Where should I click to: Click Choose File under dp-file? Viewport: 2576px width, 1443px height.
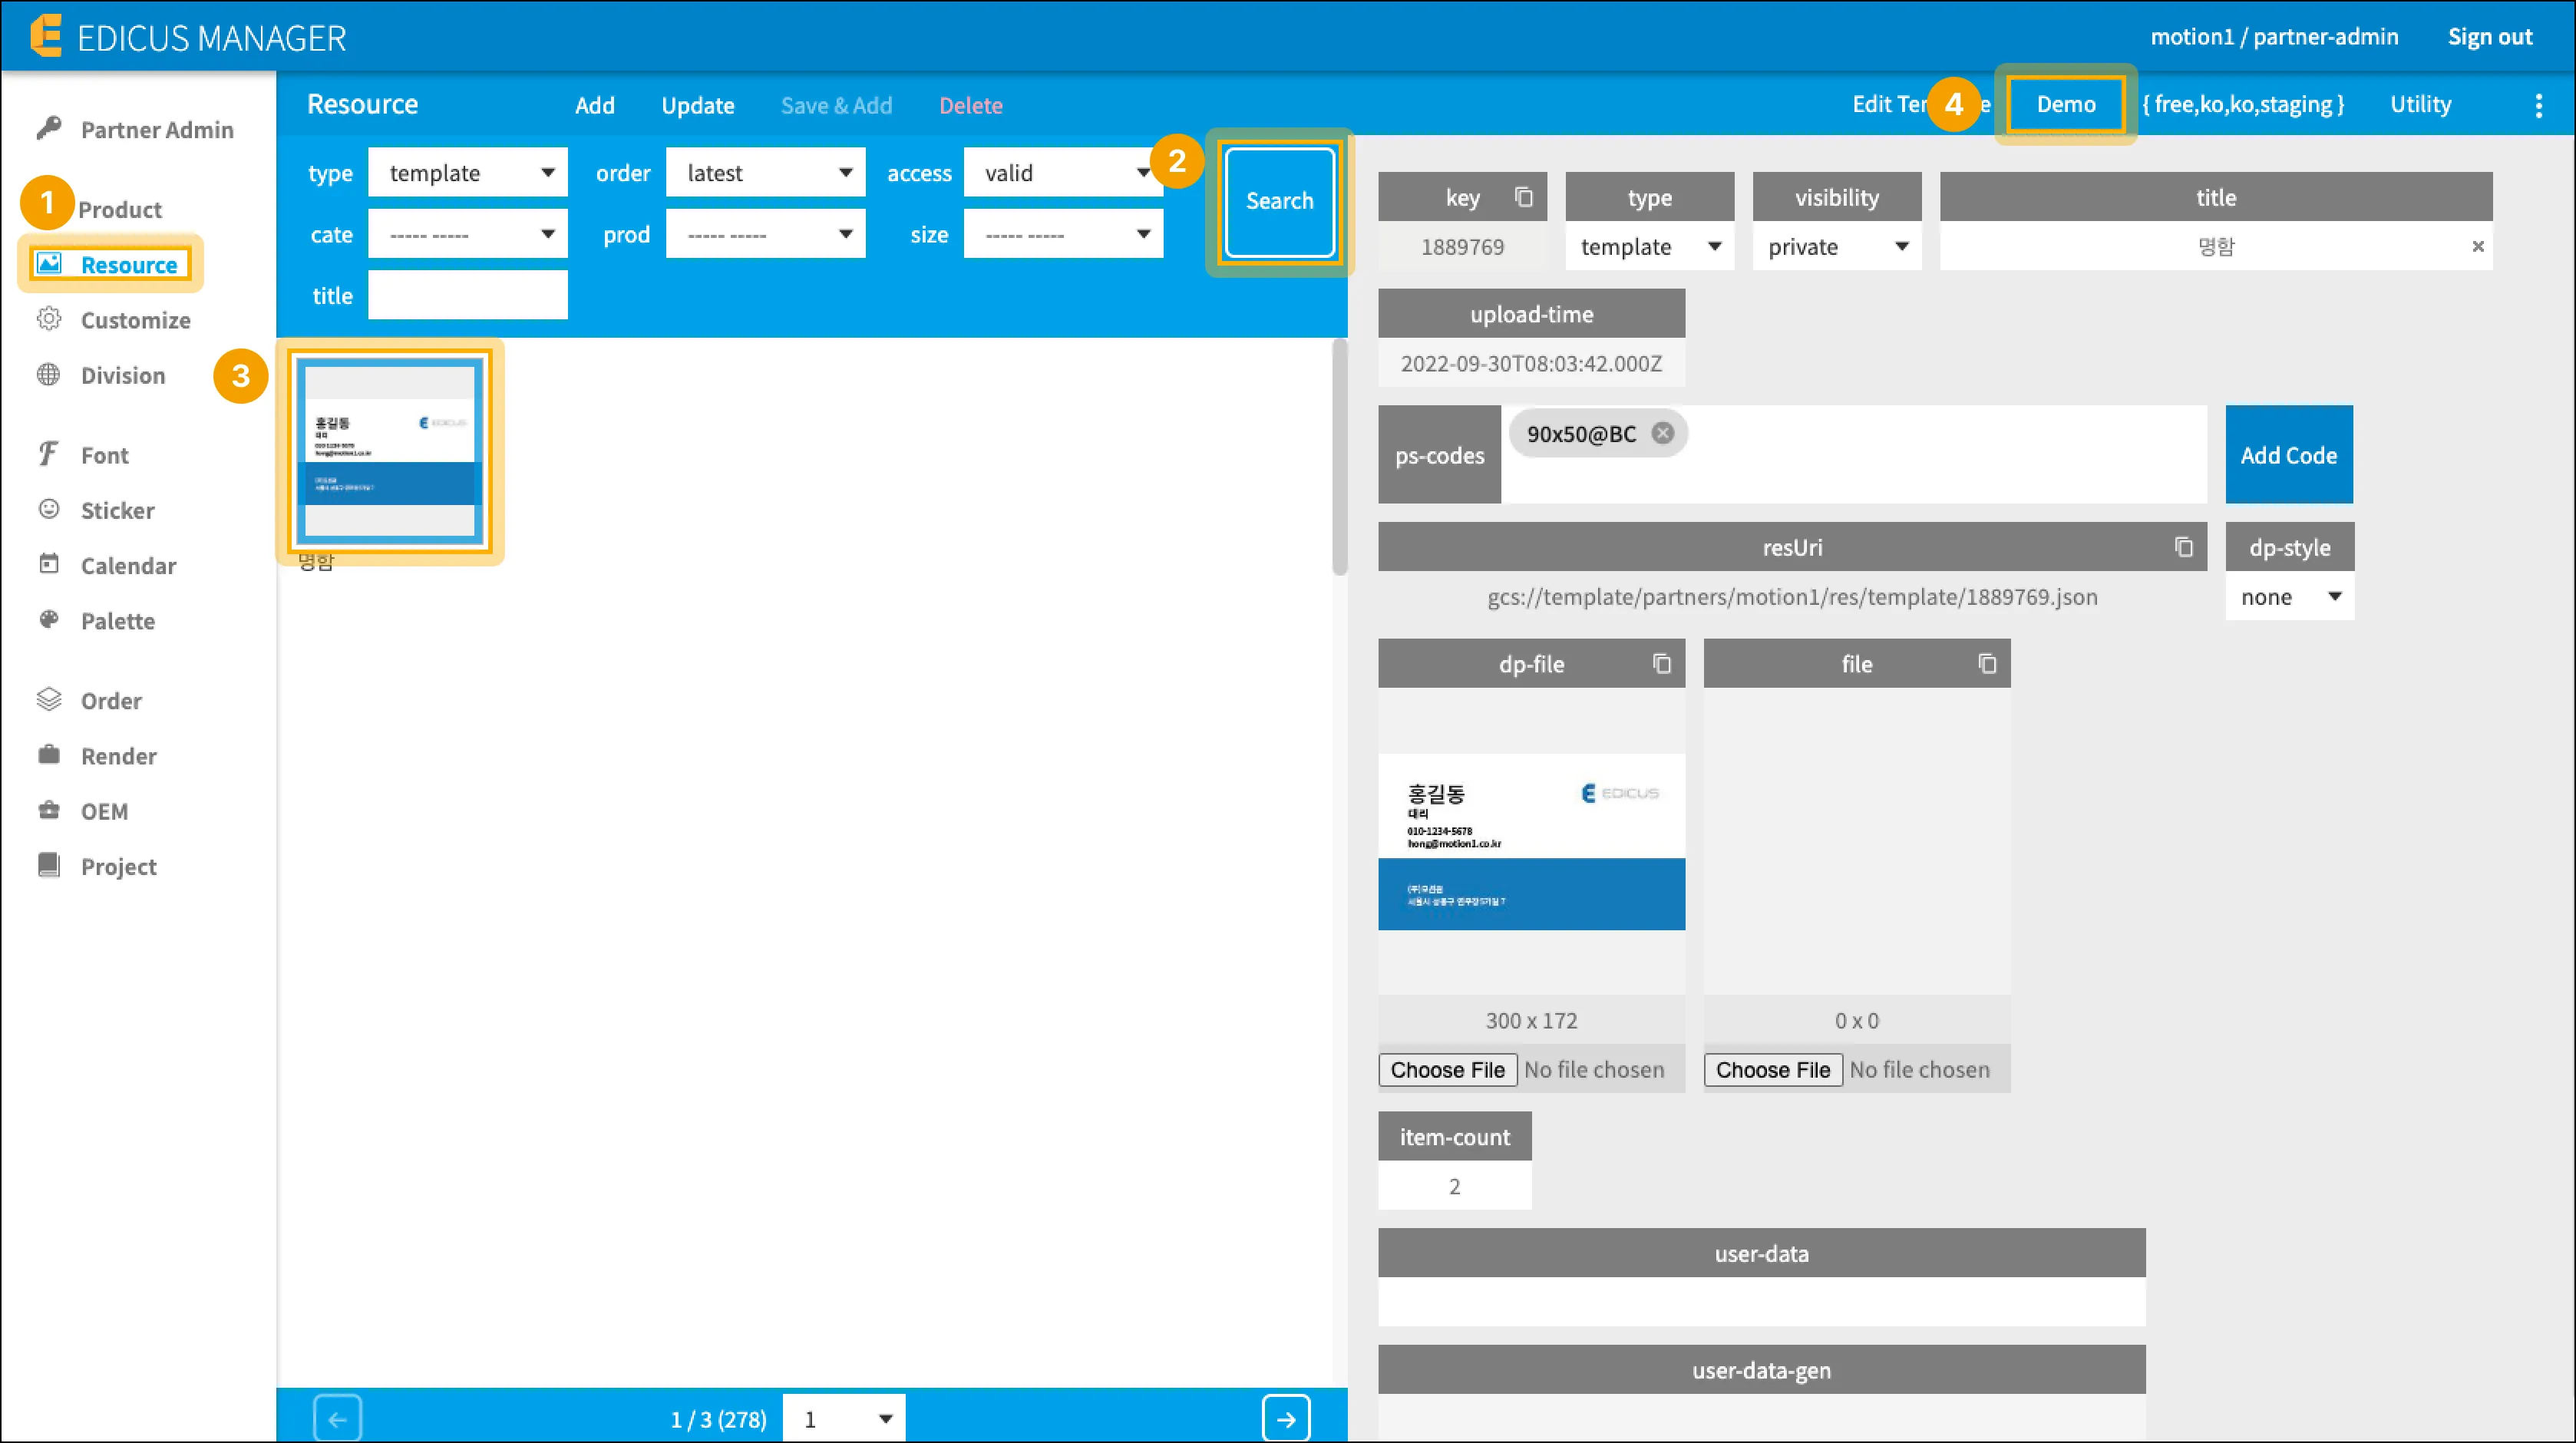(1447, 1069)
